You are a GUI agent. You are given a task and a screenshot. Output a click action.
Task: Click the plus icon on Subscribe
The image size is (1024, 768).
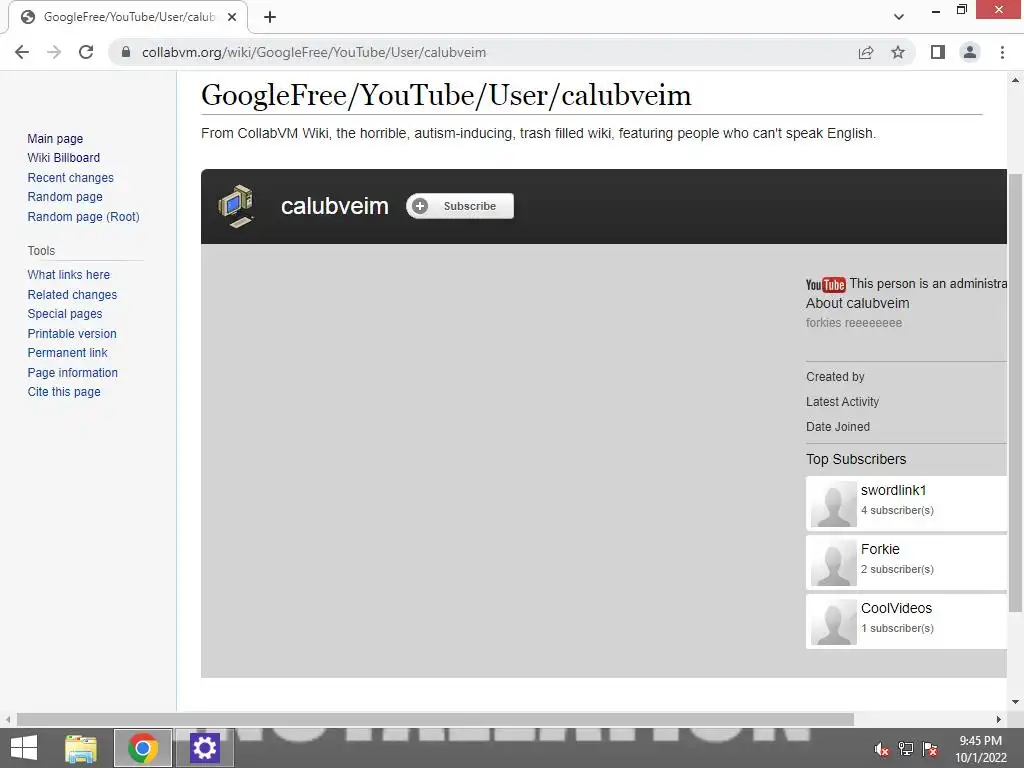click(x=420, y=206)
